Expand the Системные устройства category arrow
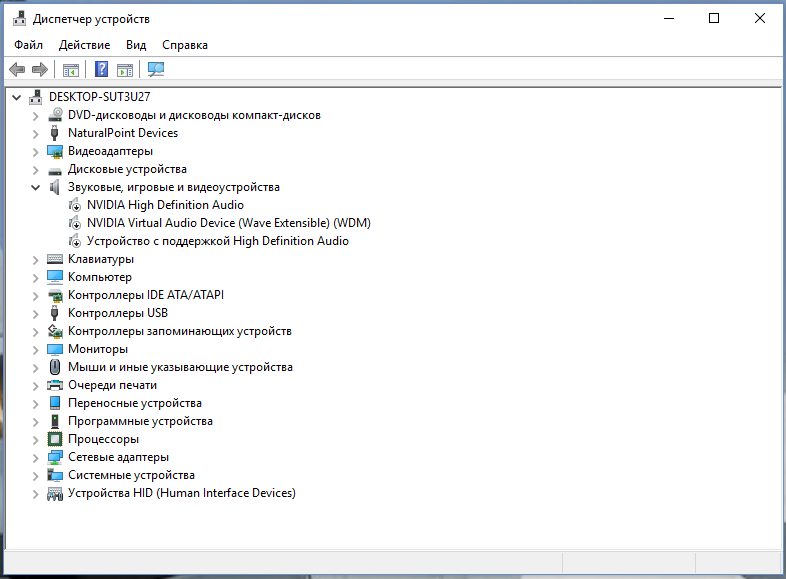Viewport: 786px width, 579px height. (x=36, y=476)
